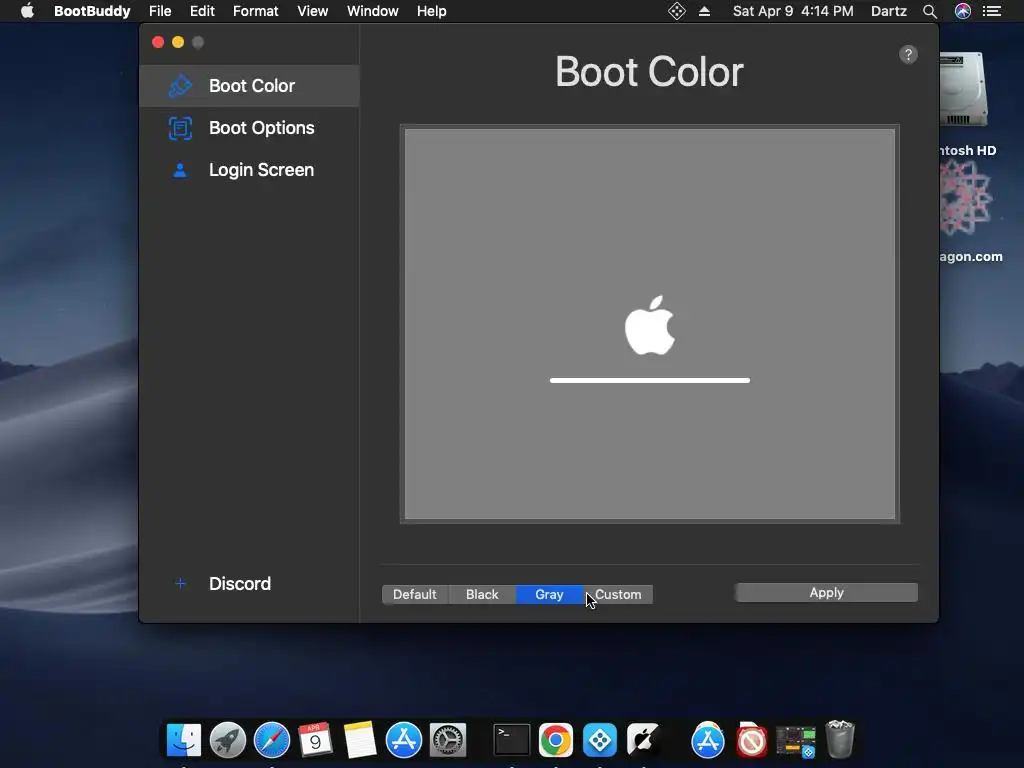The image size is (1024, 768).
Task: Open the App Store beside Notes in Dock
Action: (404, 740)
